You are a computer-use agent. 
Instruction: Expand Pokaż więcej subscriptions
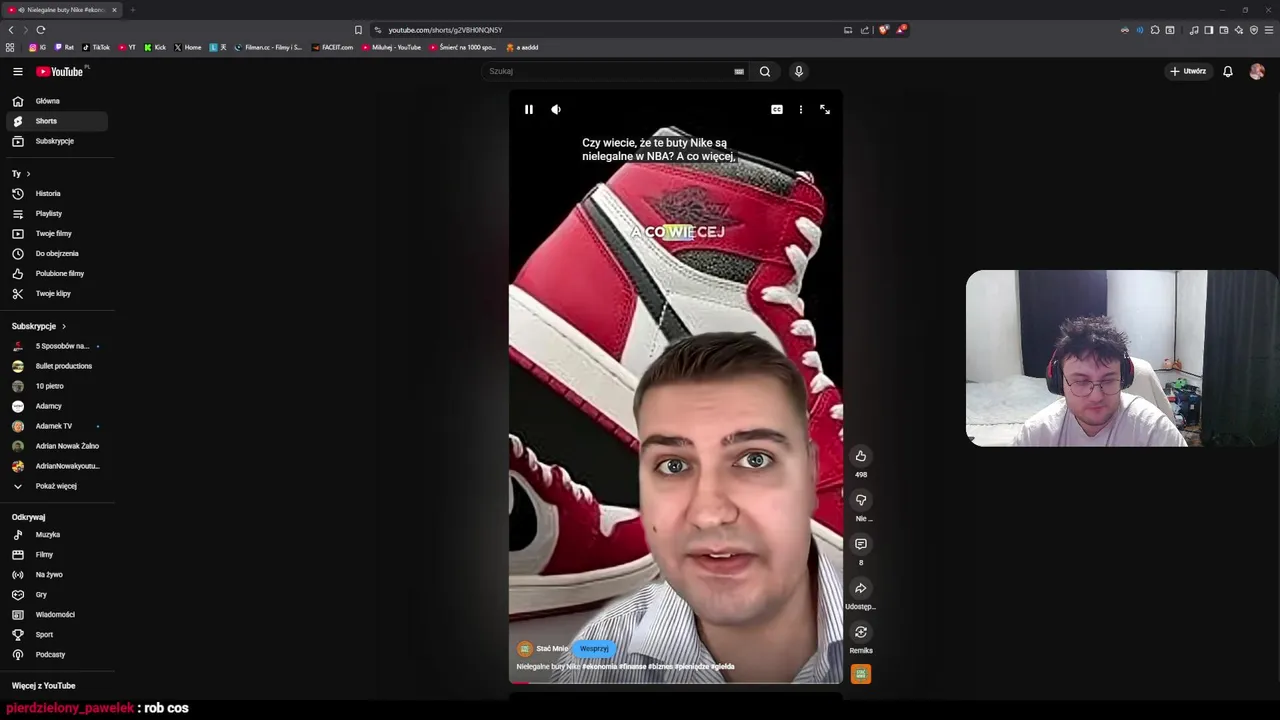(57, 486)
